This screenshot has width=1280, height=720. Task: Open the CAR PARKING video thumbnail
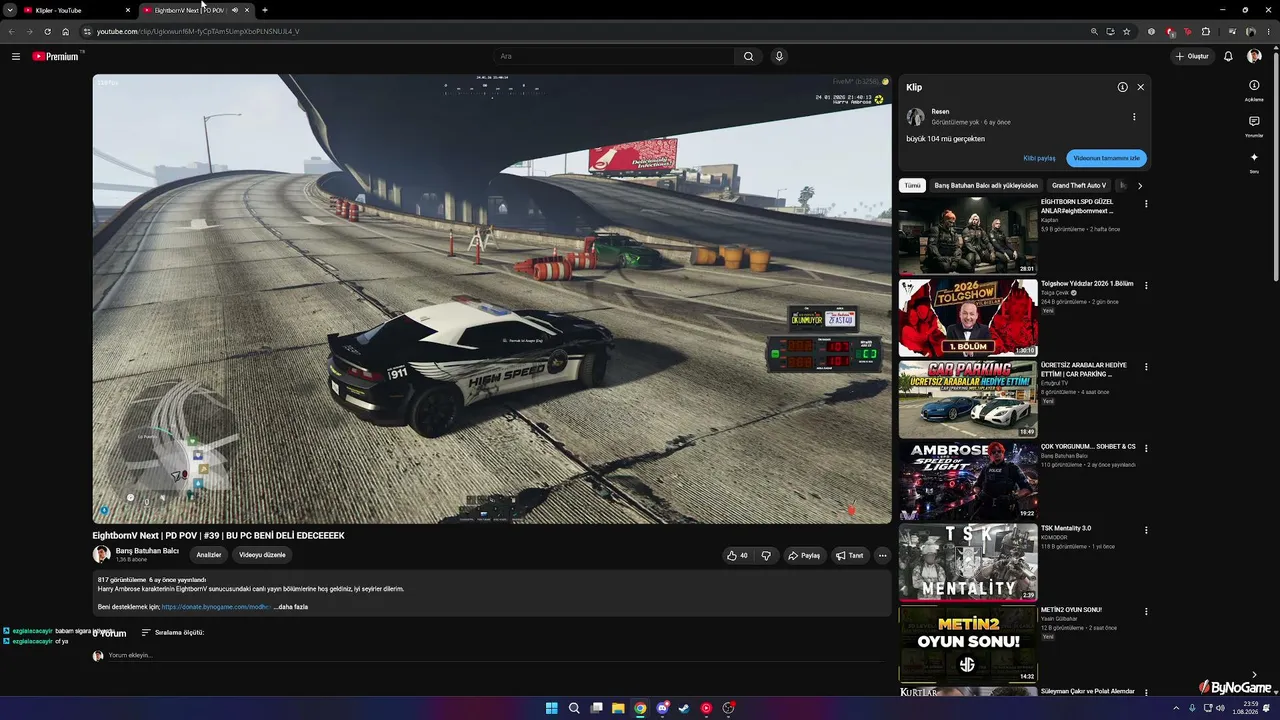968,399
